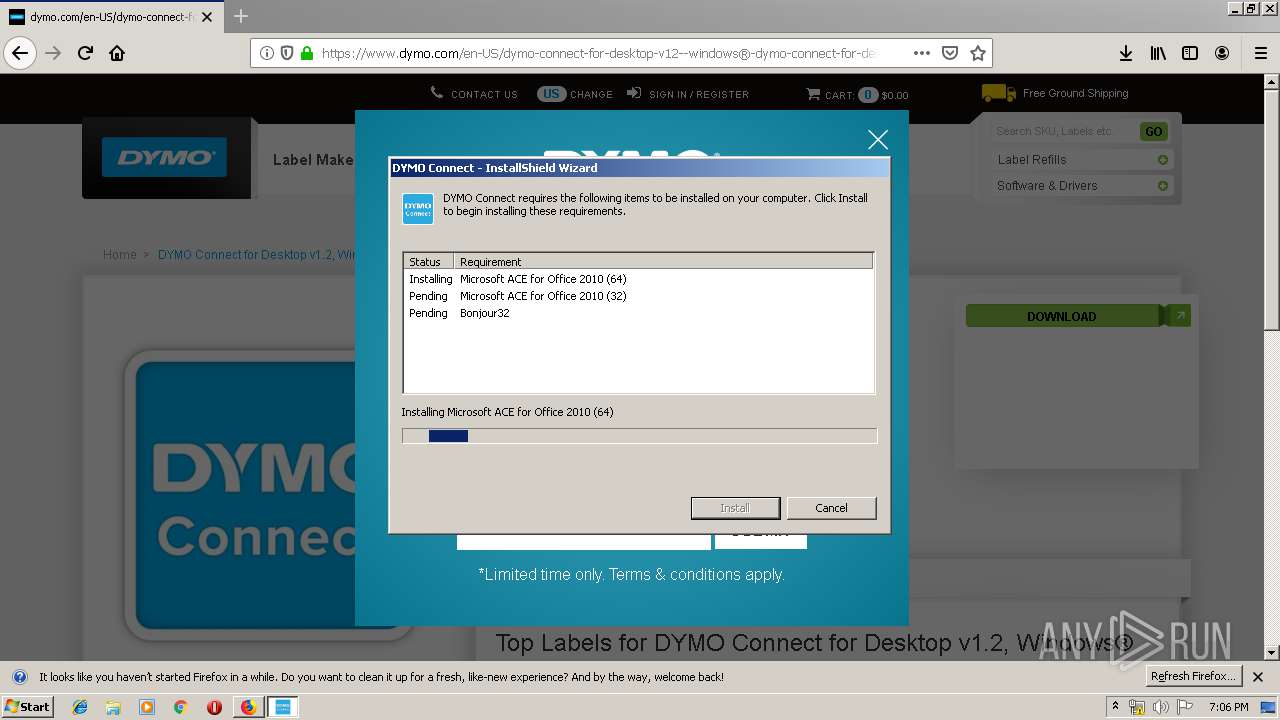This screenshot has height=720, width=1280.
Task: Click the page vertical scrollbar
Action: tap(1271, 369)
